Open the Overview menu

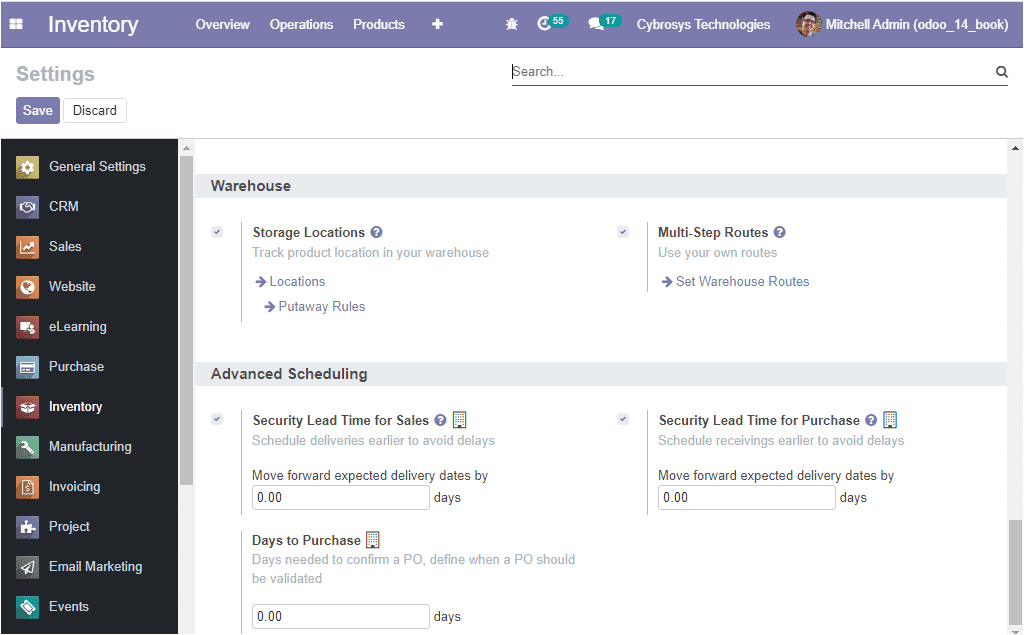(223, 24)
